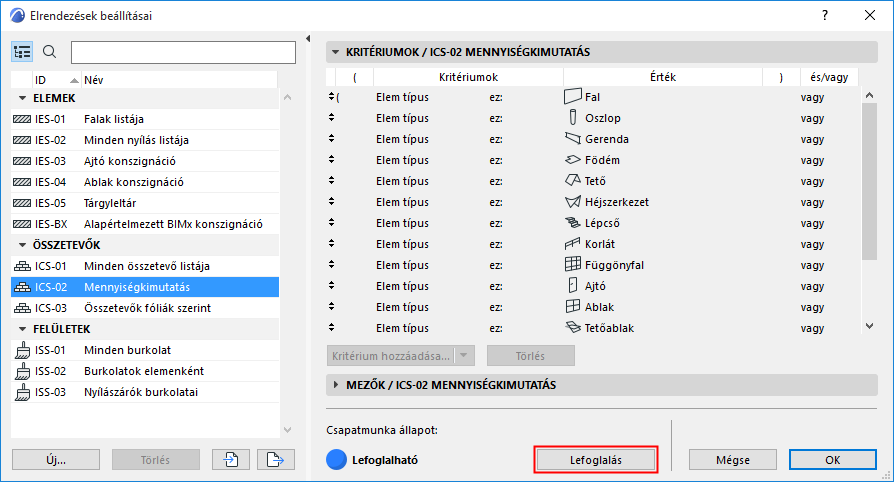
Task: Click the door icon next to Ajtó
Action: 573,286
